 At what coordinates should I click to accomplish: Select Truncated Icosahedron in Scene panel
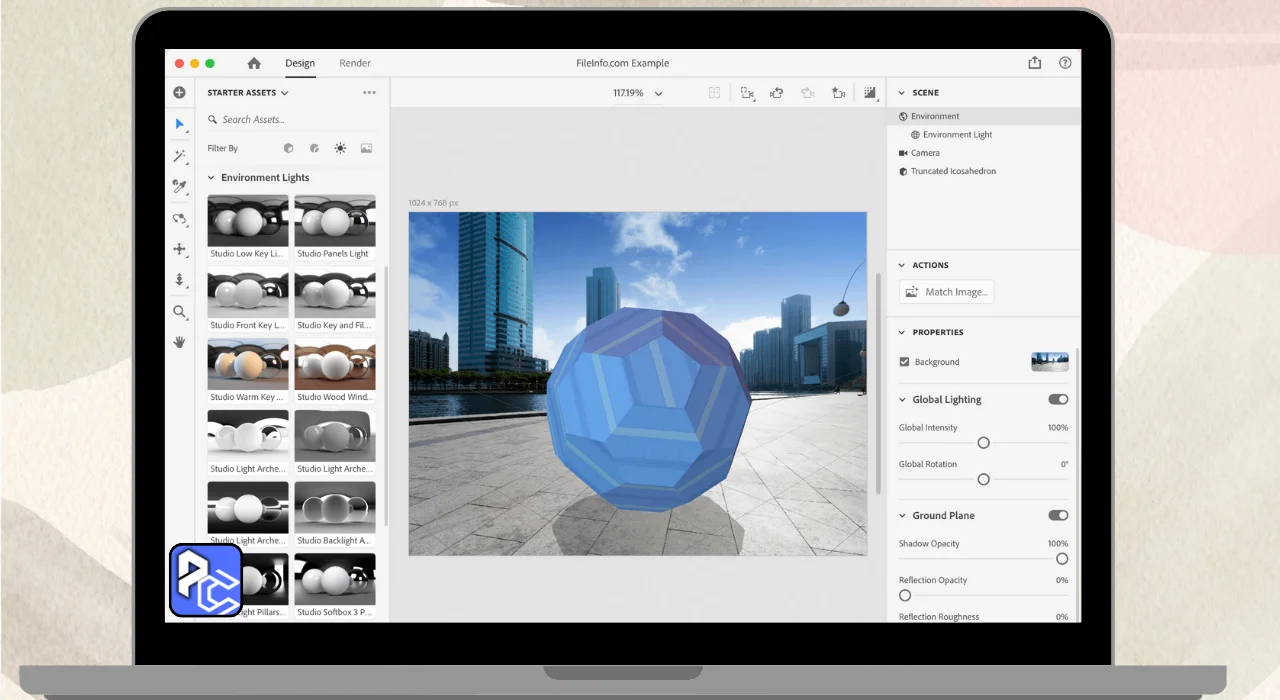click(x=952, y=171)
